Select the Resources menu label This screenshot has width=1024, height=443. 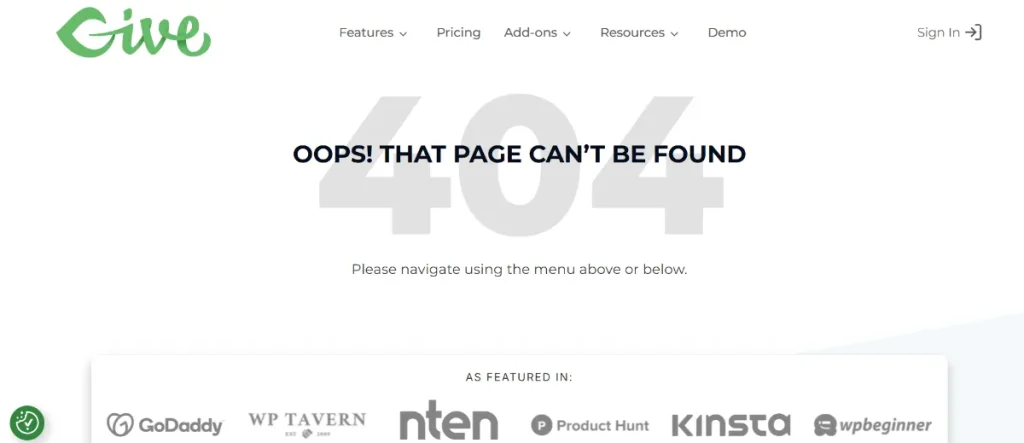[x=632, y=33]
